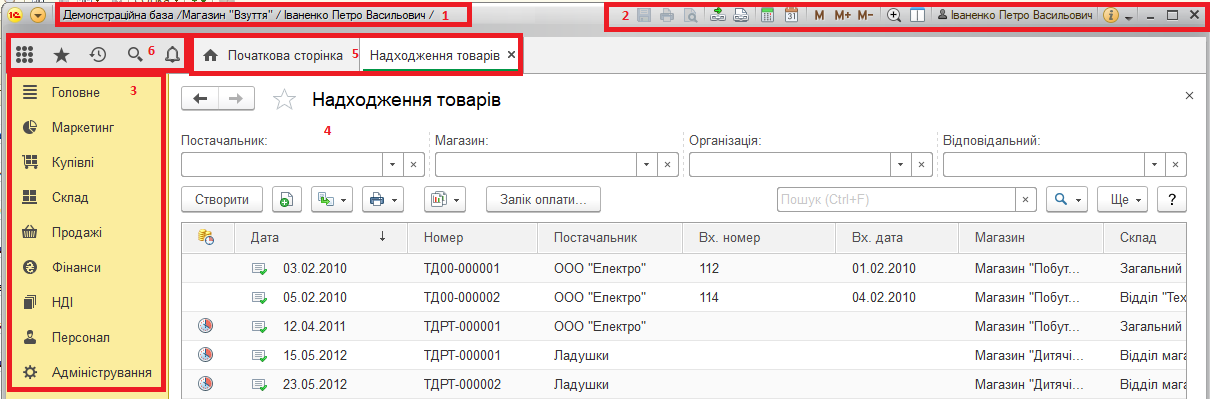This screenshot has width=1210, height=399.
Task: Open the Головне section
Action: (x=86, y=92)
